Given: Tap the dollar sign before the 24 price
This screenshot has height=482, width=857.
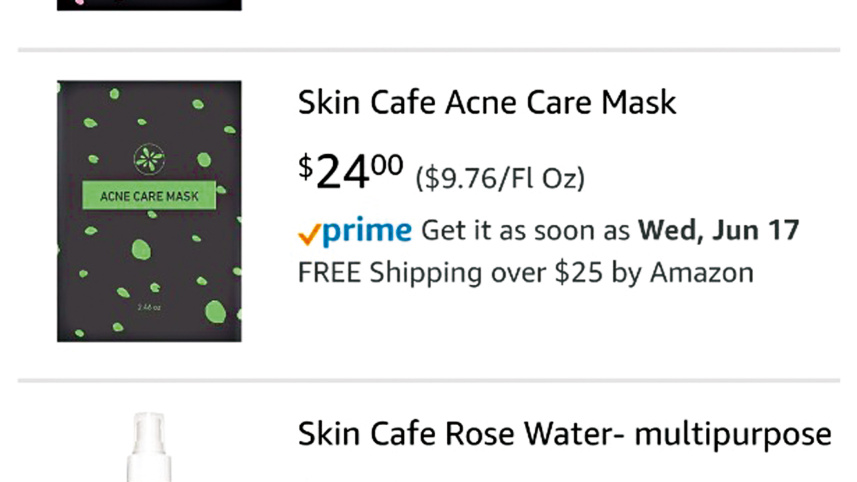Looking at the screenshot, I should coord(306,168).
